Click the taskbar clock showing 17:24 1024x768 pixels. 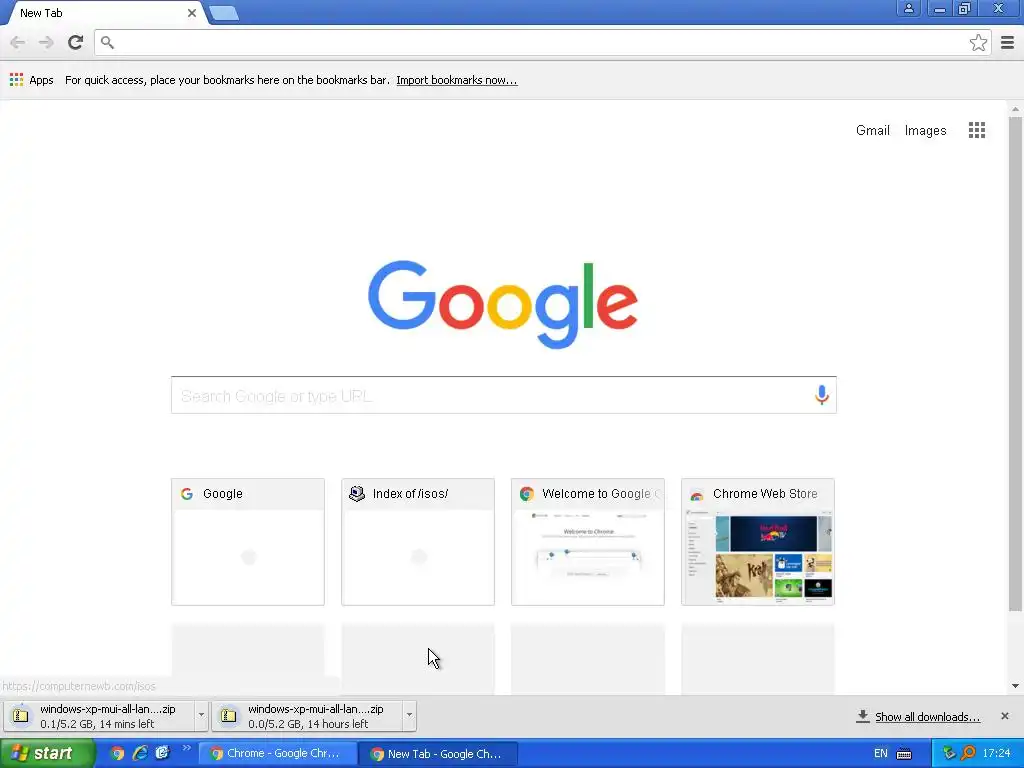[996, 754]
